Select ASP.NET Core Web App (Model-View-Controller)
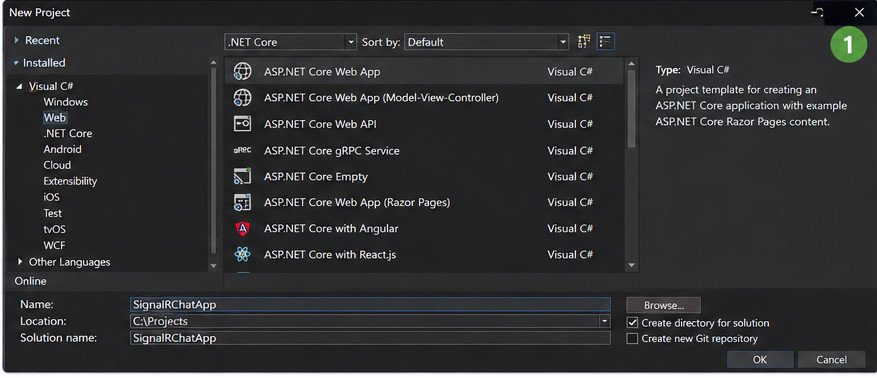Viewport: 877px width, 378px height. pos(425,98)
